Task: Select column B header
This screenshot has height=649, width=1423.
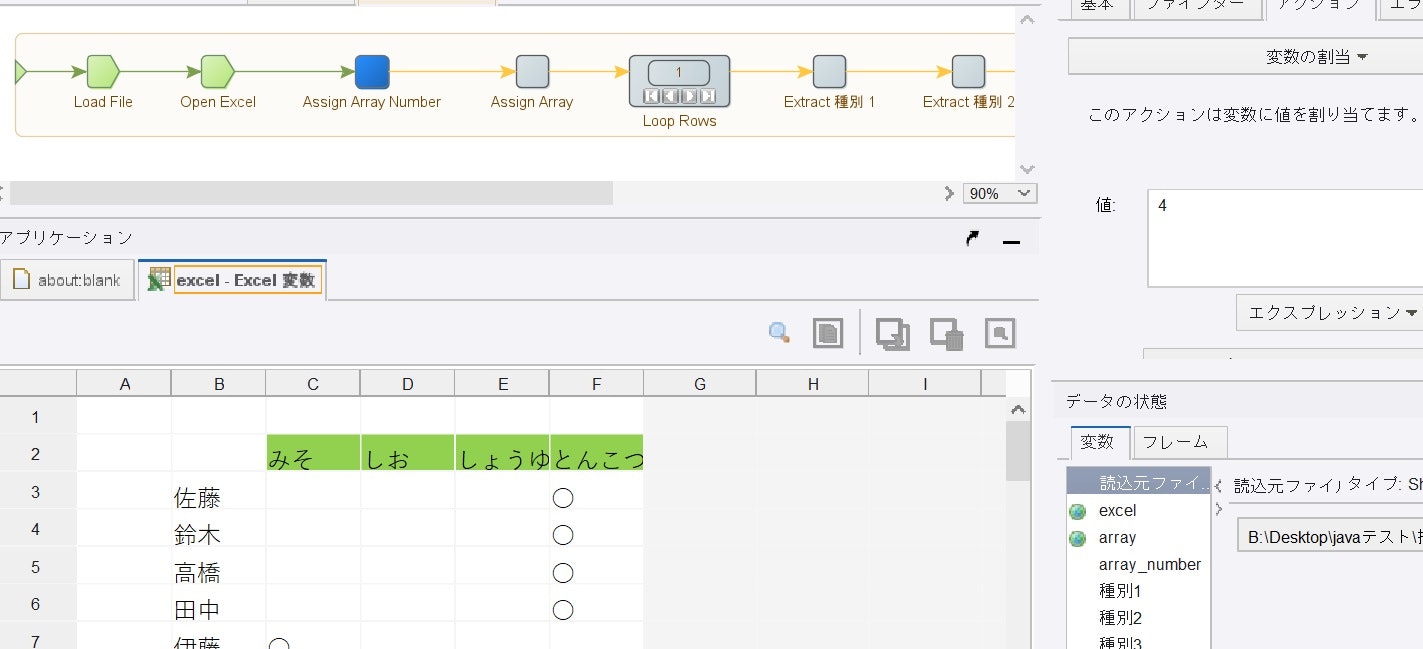Action: point(219,384)
